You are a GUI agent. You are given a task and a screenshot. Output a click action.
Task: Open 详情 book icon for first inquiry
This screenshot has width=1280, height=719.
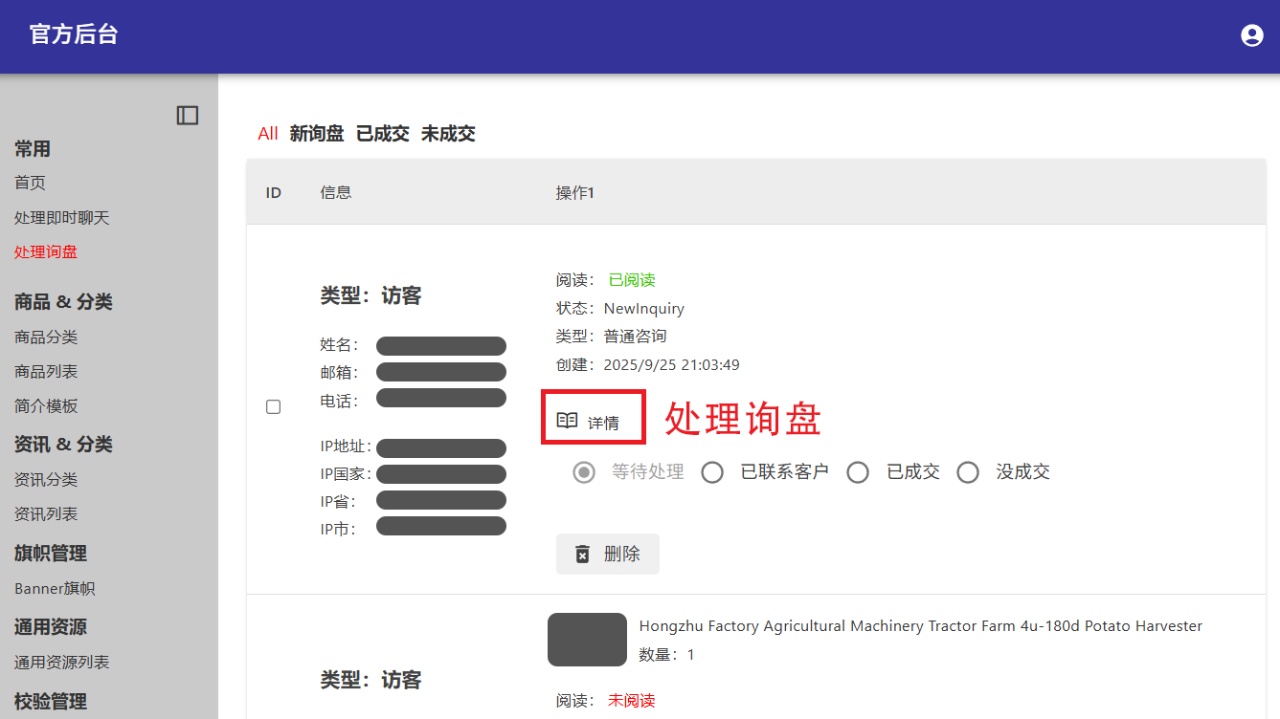click(567, 421)
